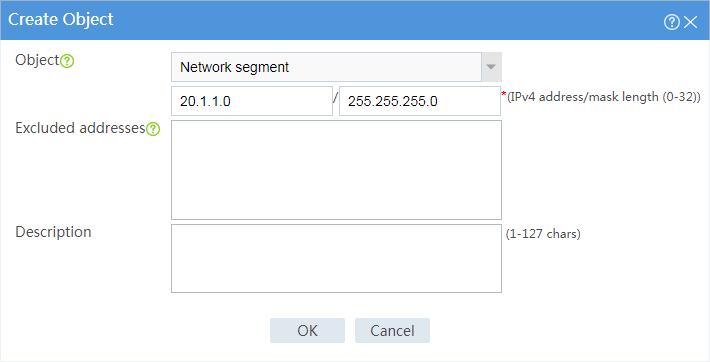The width and height of the screenshot is (710, 362).
Task: Click the red required asterisk marker
Action: 504,93
